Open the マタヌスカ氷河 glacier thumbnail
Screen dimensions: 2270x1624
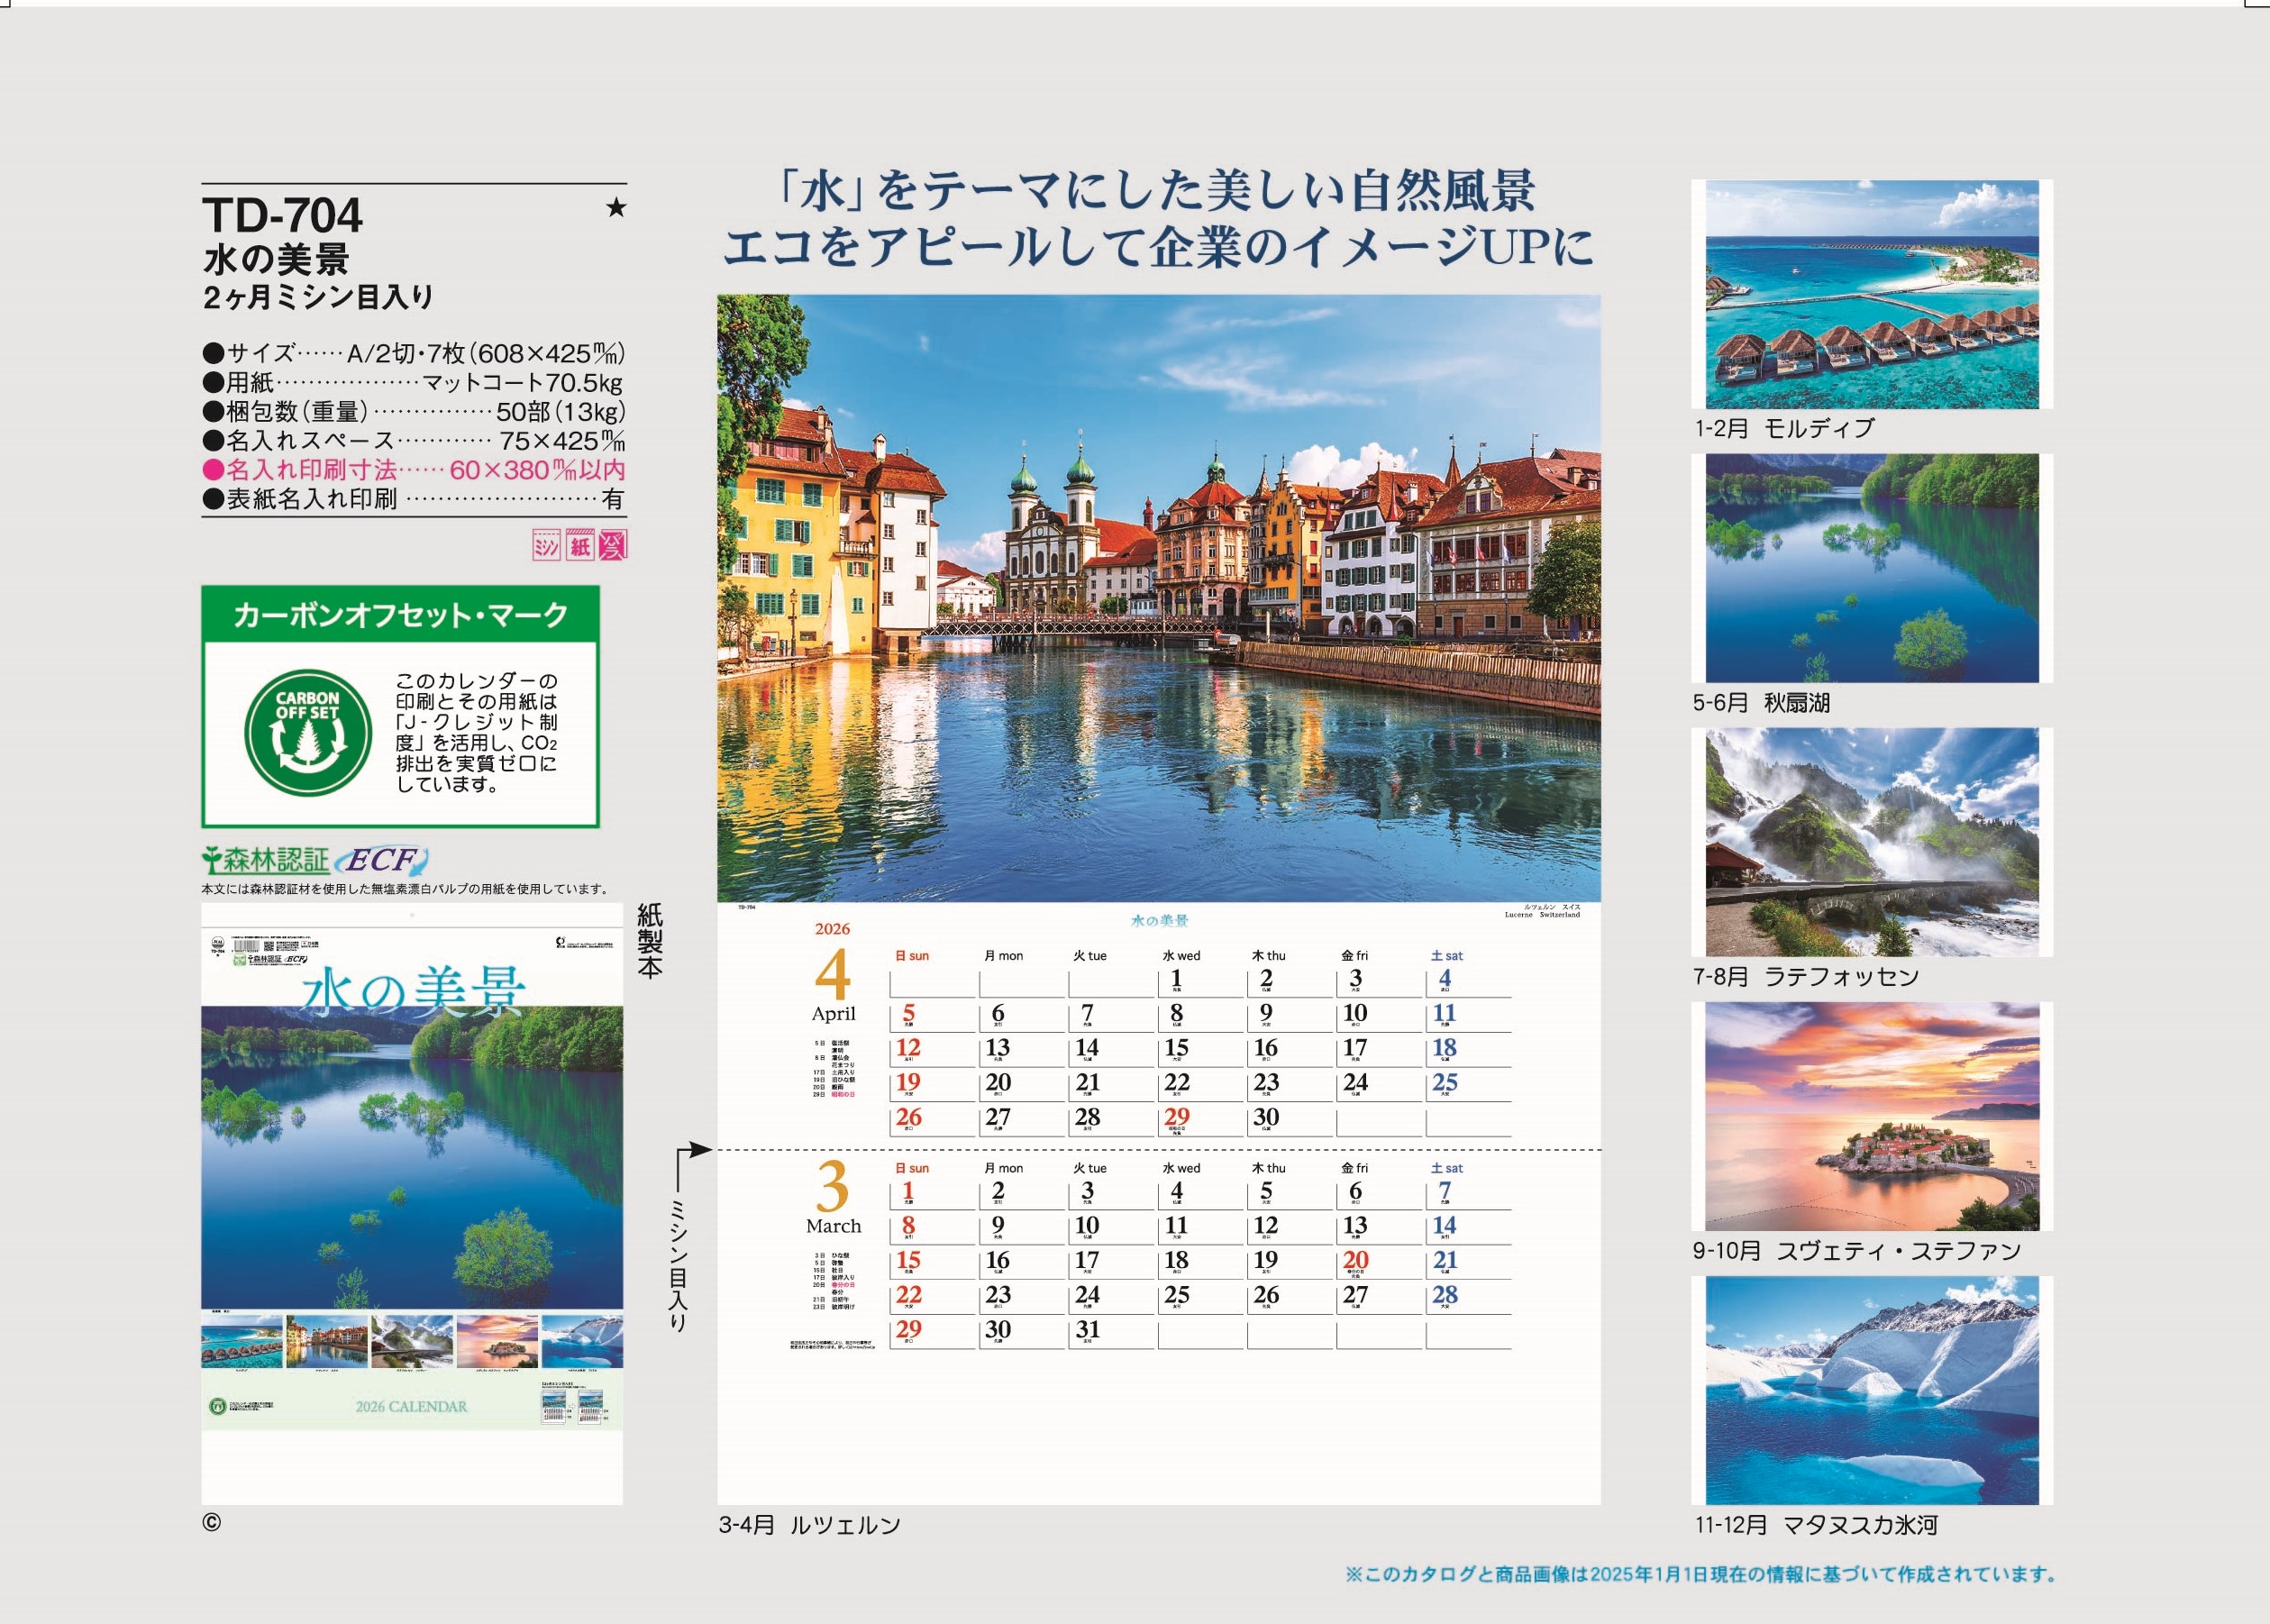coord(1871,1390)
